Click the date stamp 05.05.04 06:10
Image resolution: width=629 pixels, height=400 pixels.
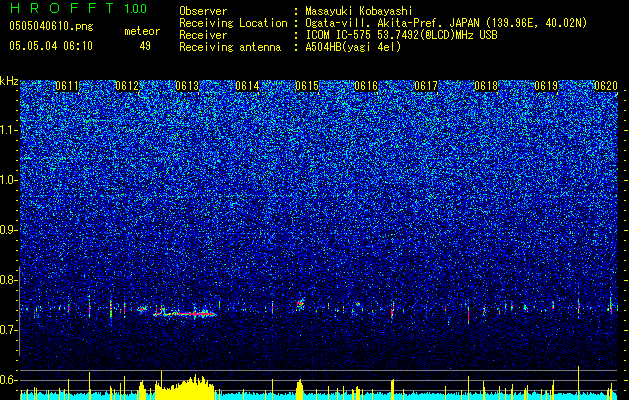pos(51,46)
